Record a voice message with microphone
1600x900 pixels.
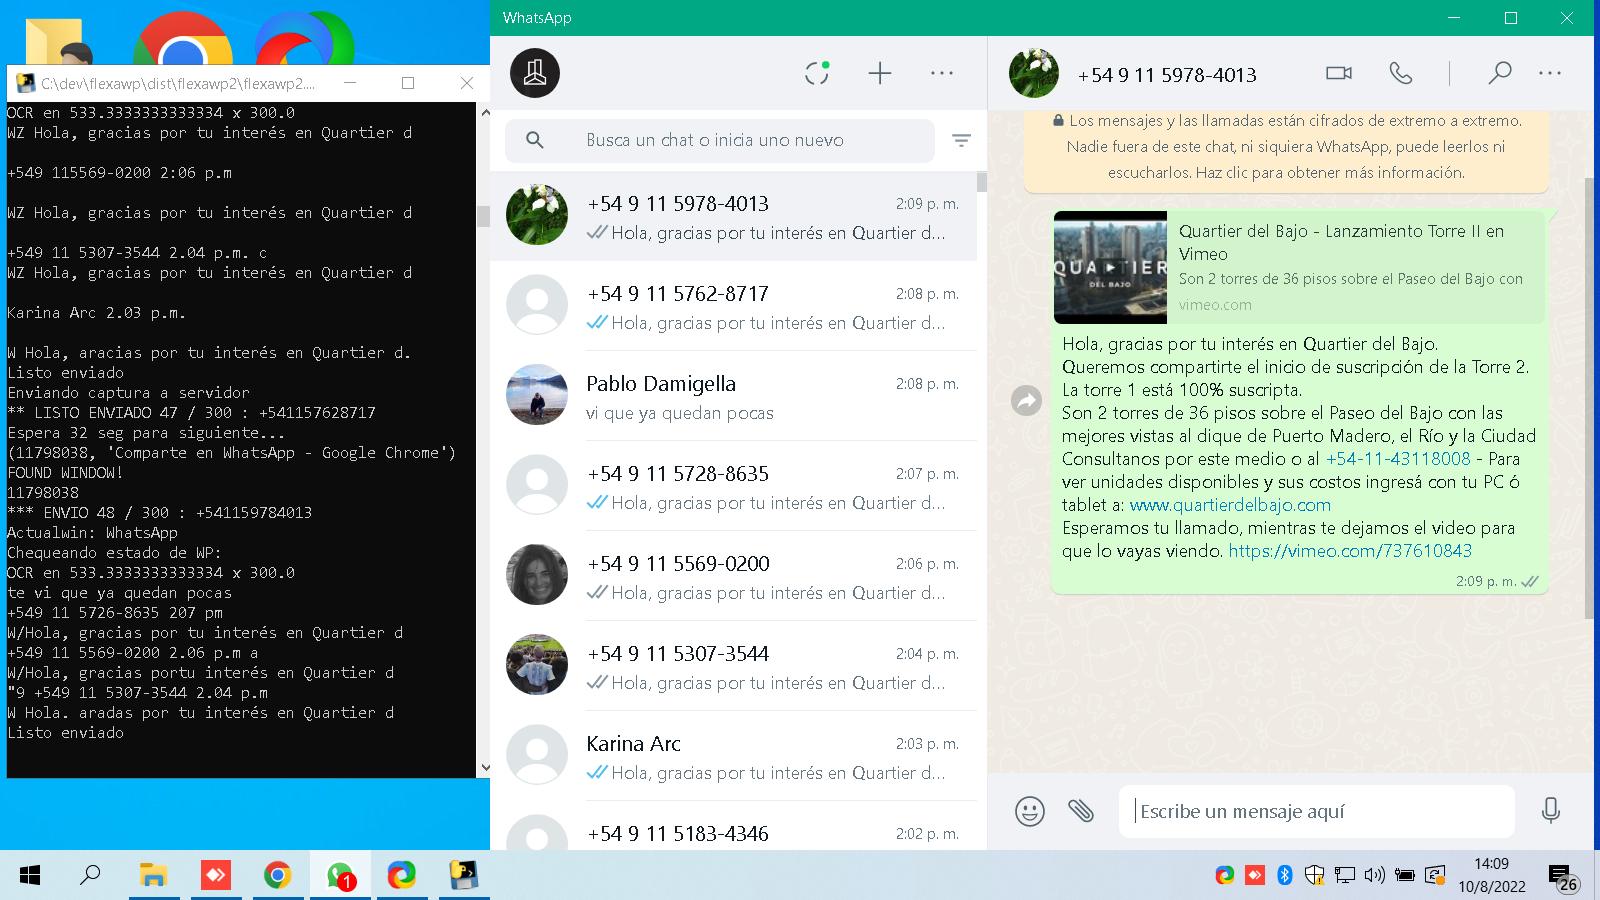click(1551, 810)
